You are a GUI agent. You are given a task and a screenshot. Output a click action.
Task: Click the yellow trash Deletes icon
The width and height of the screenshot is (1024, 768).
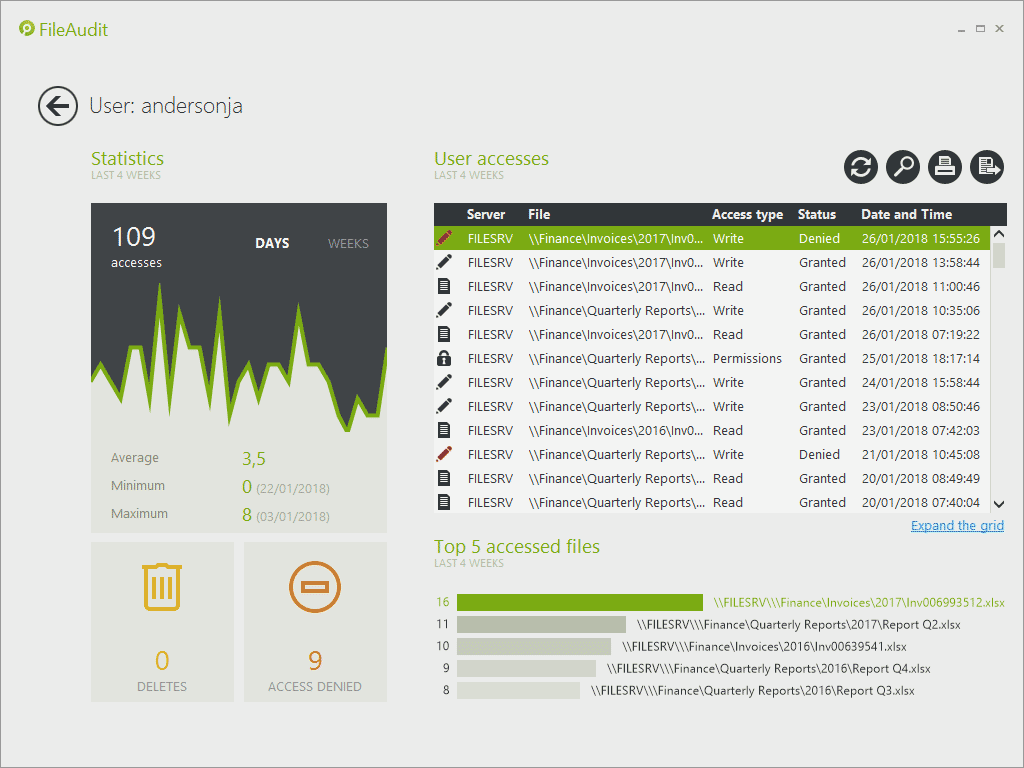click(162, 587)
